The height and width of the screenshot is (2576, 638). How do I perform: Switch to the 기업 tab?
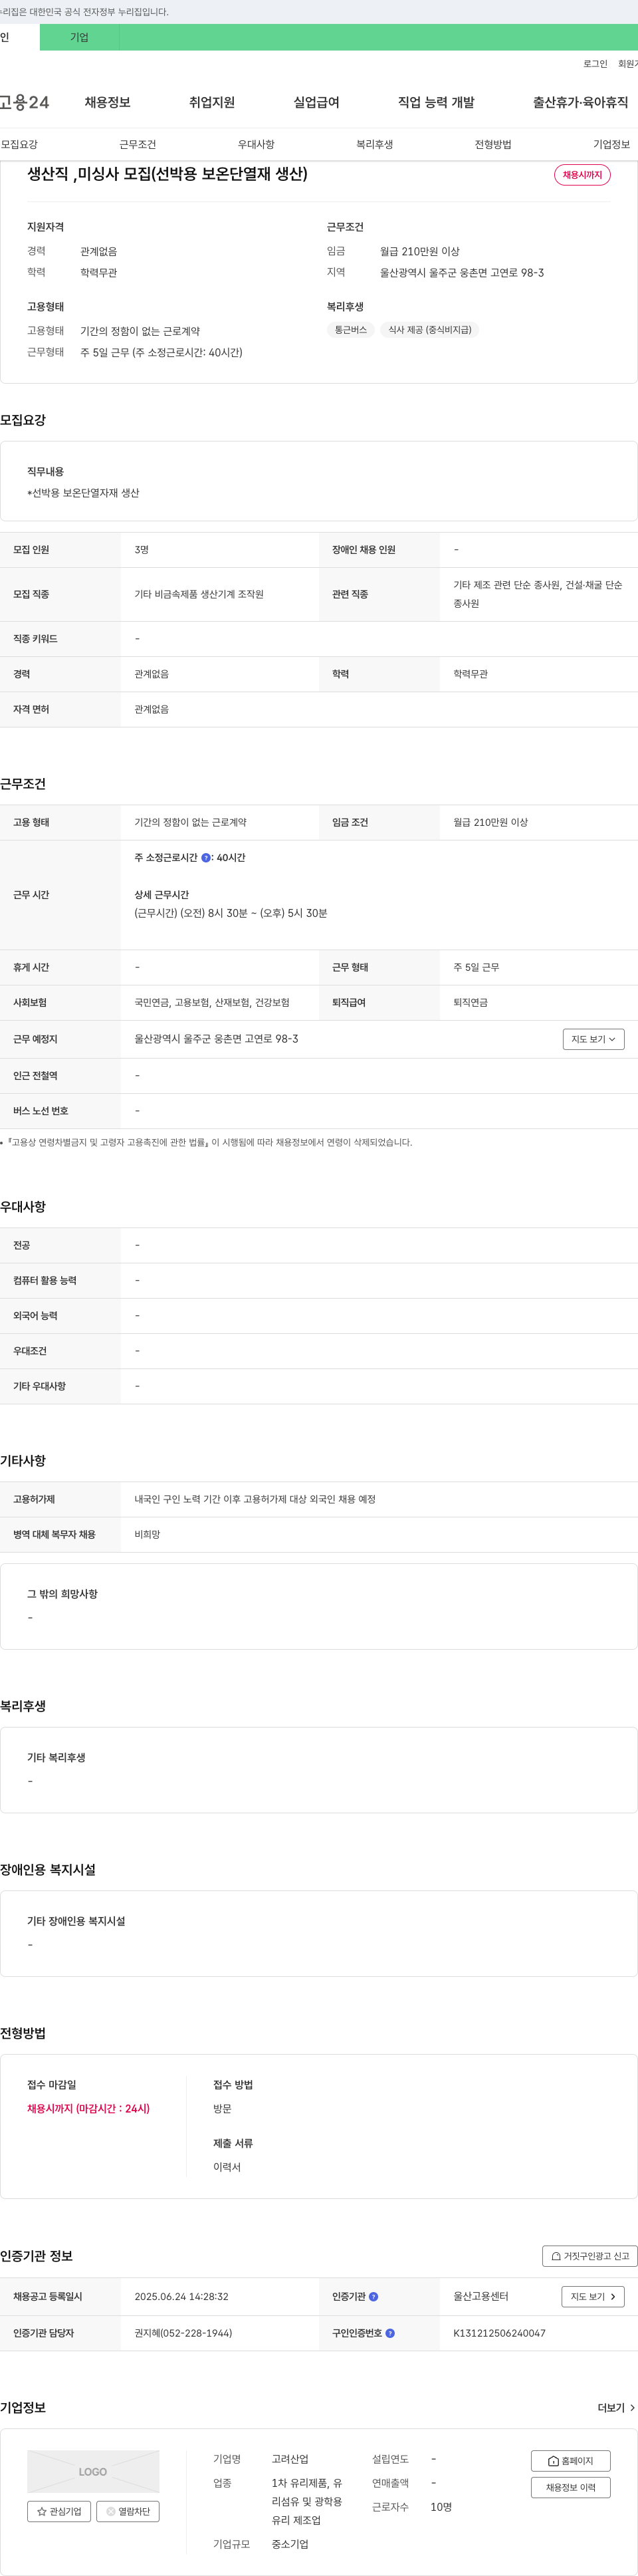[x=79, y=38]
